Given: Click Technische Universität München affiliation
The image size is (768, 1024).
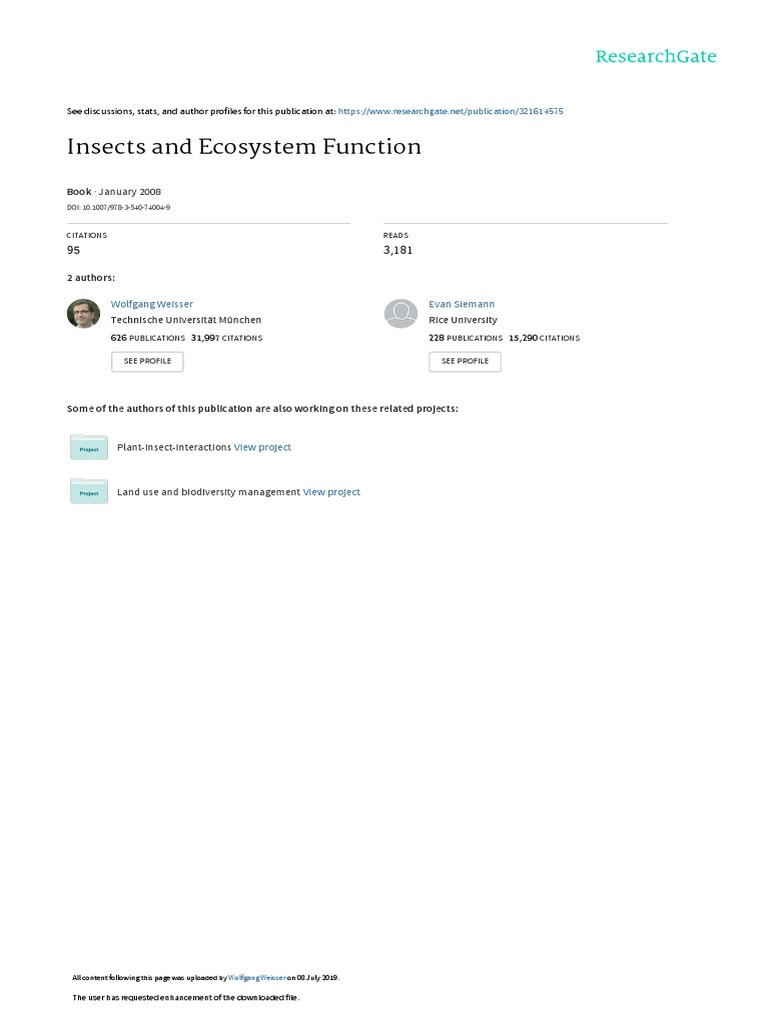Looking at the screenshot, I should (186, 320).
